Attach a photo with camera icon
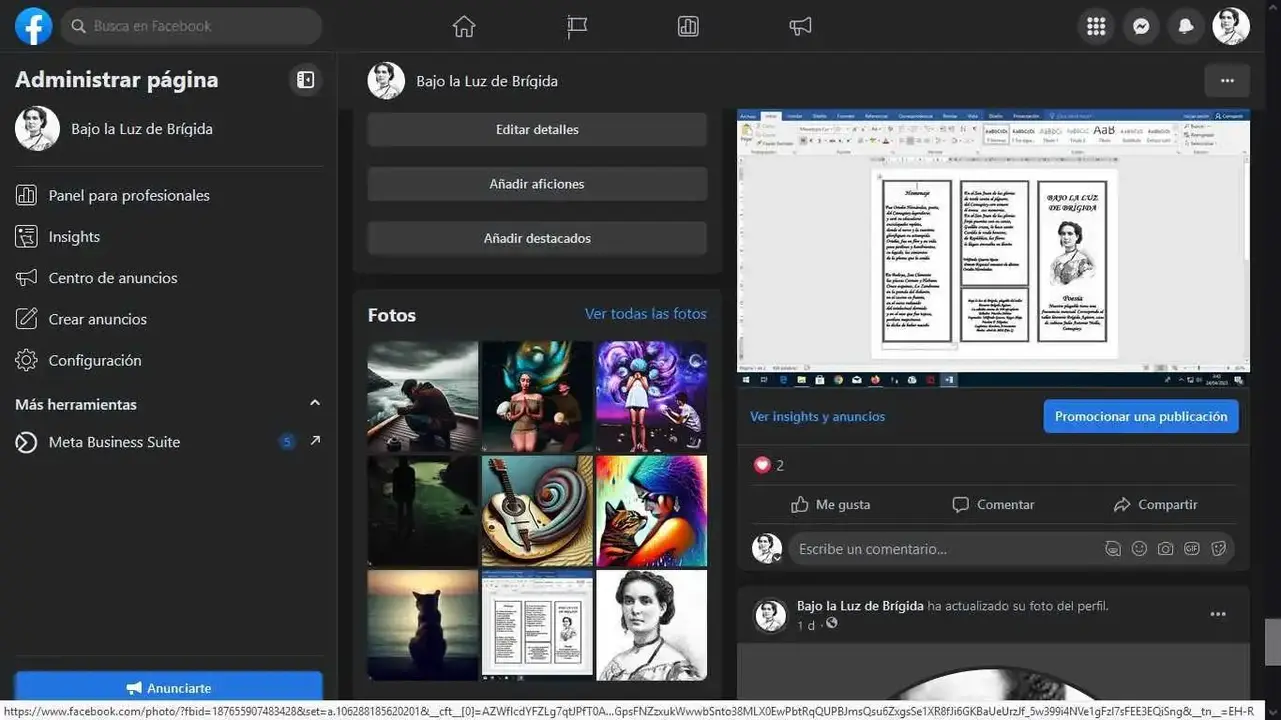The image size is (1281, 720). [1166, 549]
